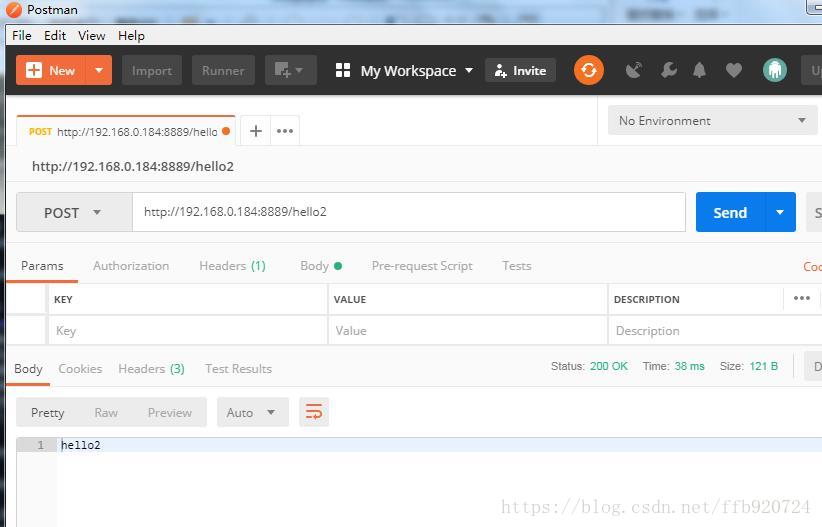
Task: Open the request Body tab
Action: tap(321, 266)
